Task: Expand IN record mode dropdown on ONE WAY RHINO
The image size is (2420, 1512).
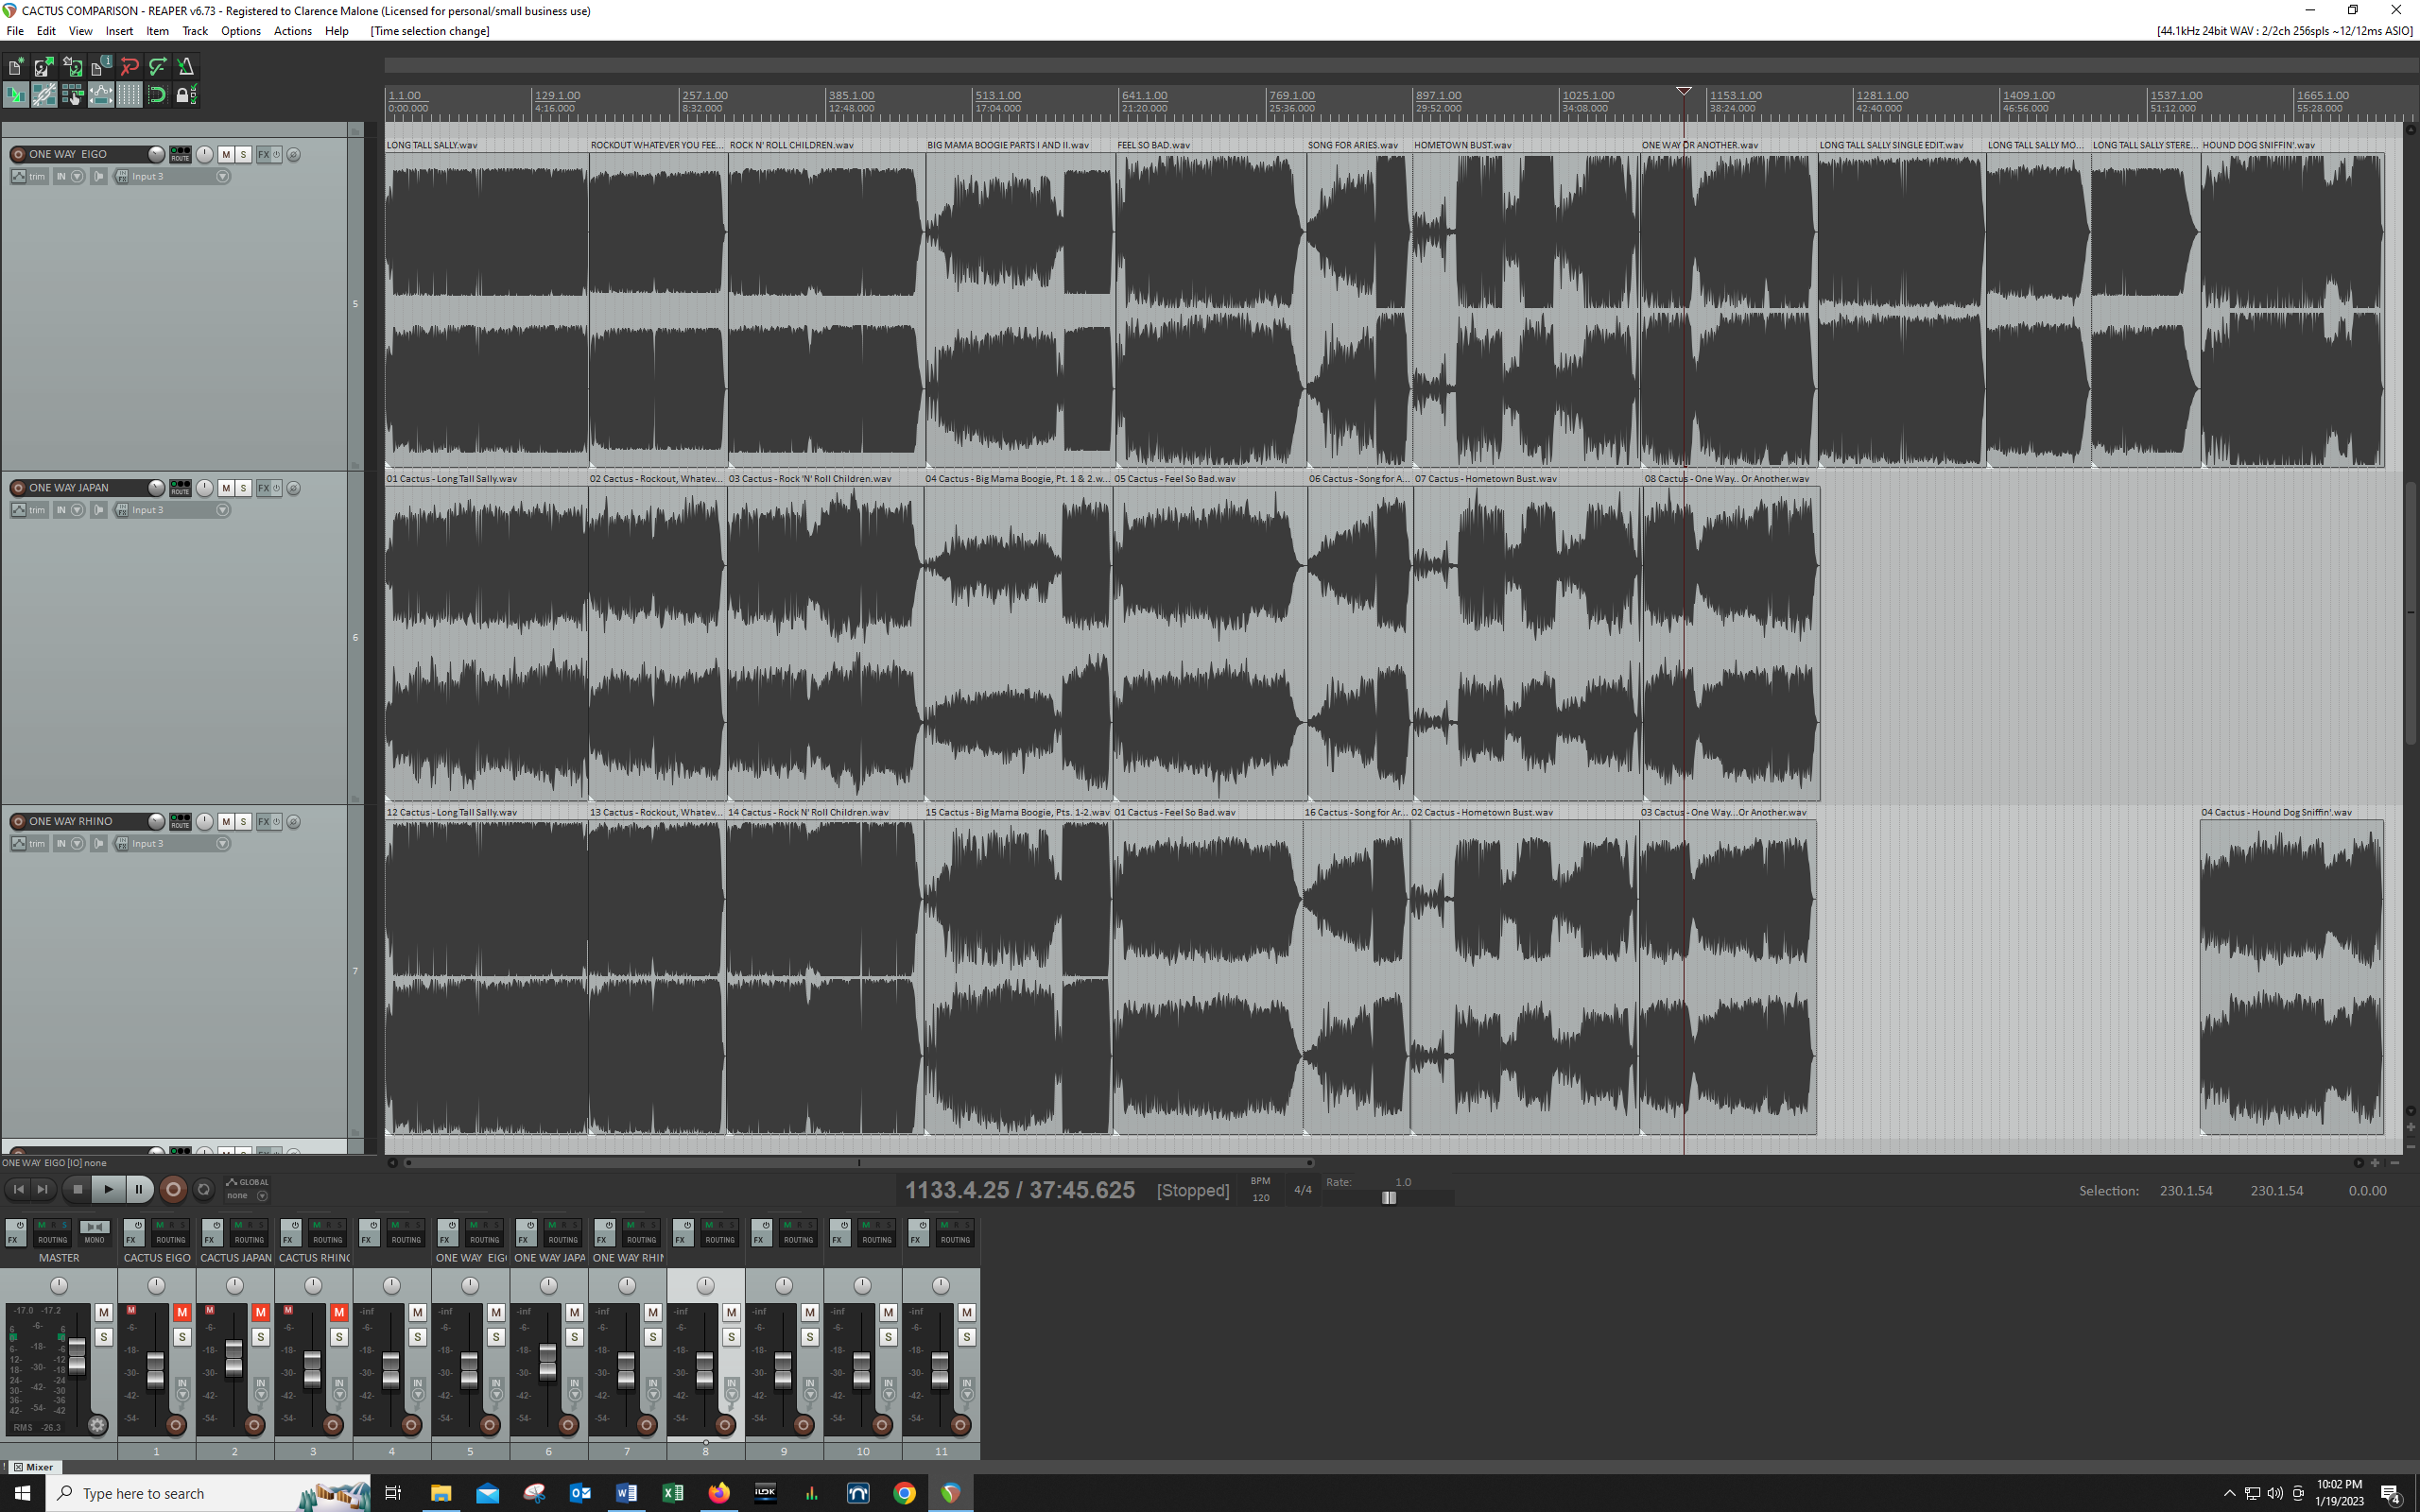Action: [77, 844]
